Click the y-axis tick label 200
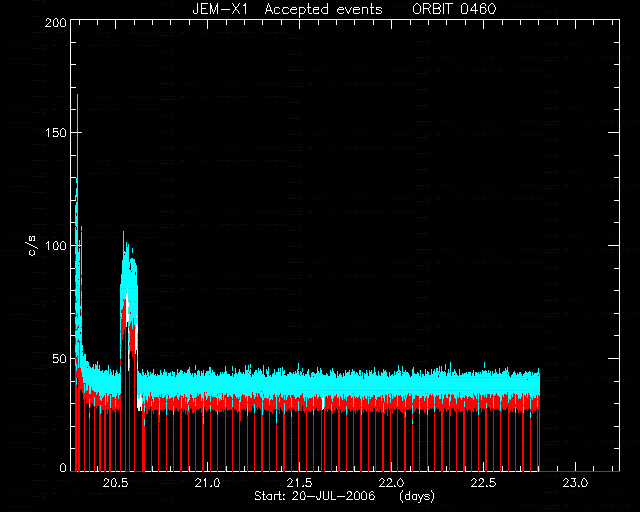Image resolution: width=640 pixels, height=512 pixels. tap(56, 23)
